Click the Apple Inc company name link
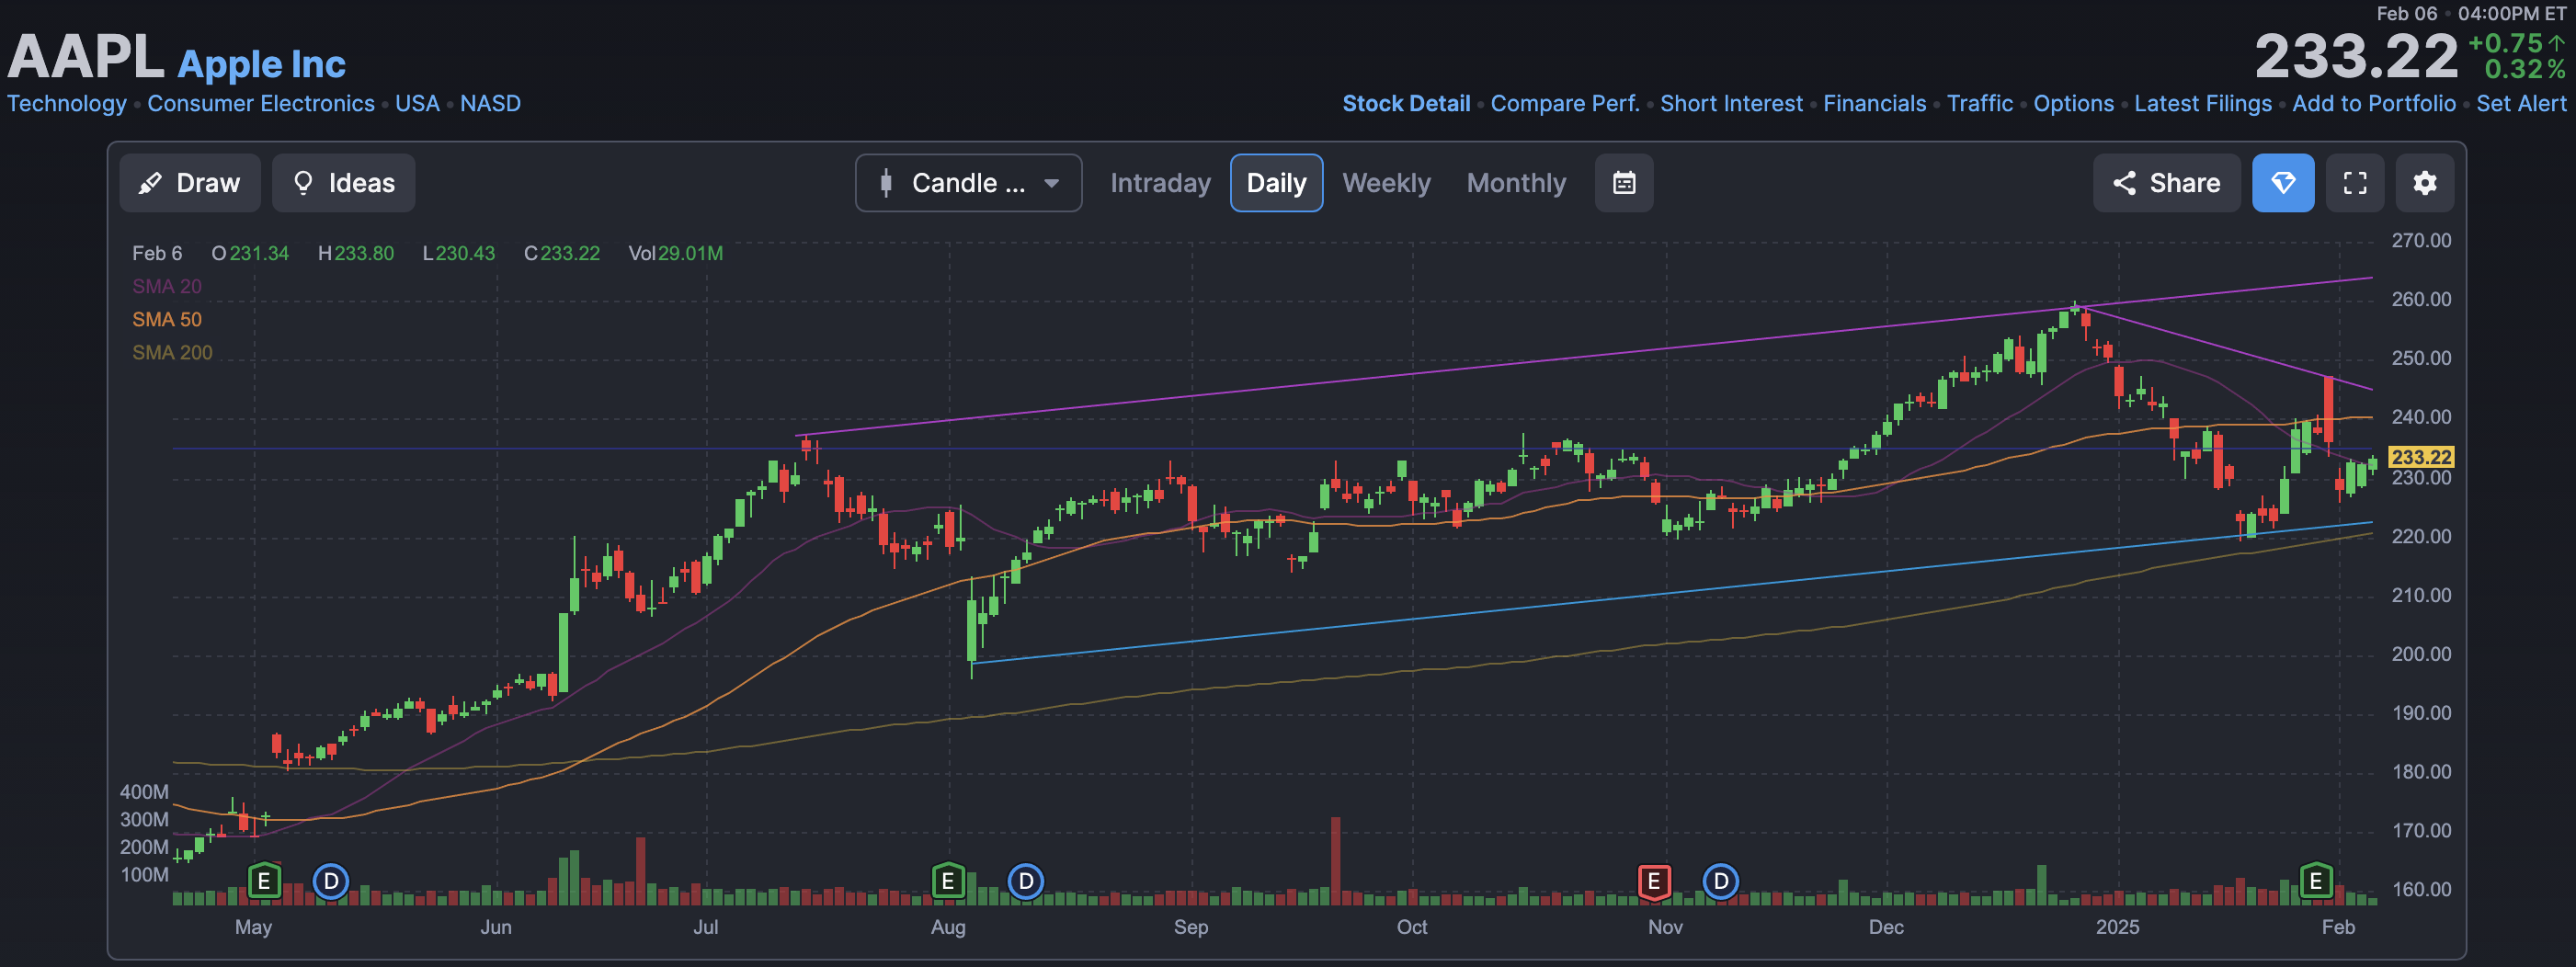The height and width of the screenshot is (967, 2576). [262, 64]
